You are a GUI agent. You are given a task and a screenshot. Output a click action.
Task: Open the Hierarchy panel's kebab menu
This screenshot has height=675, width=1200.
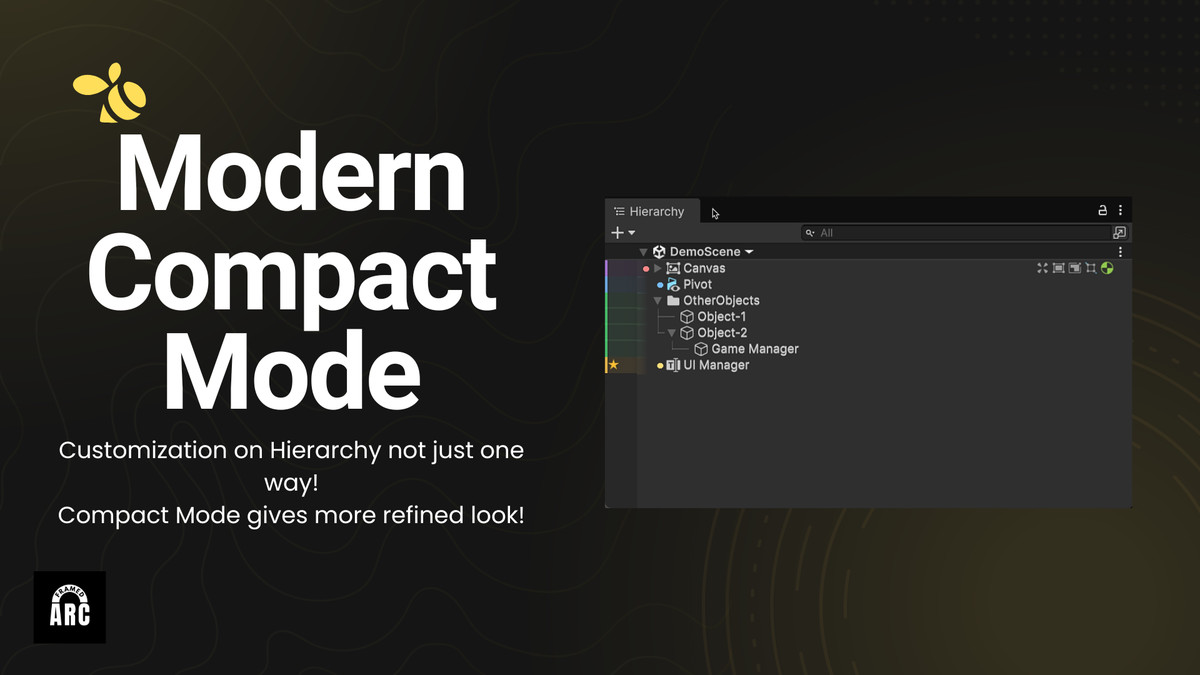click(1120, 211)
